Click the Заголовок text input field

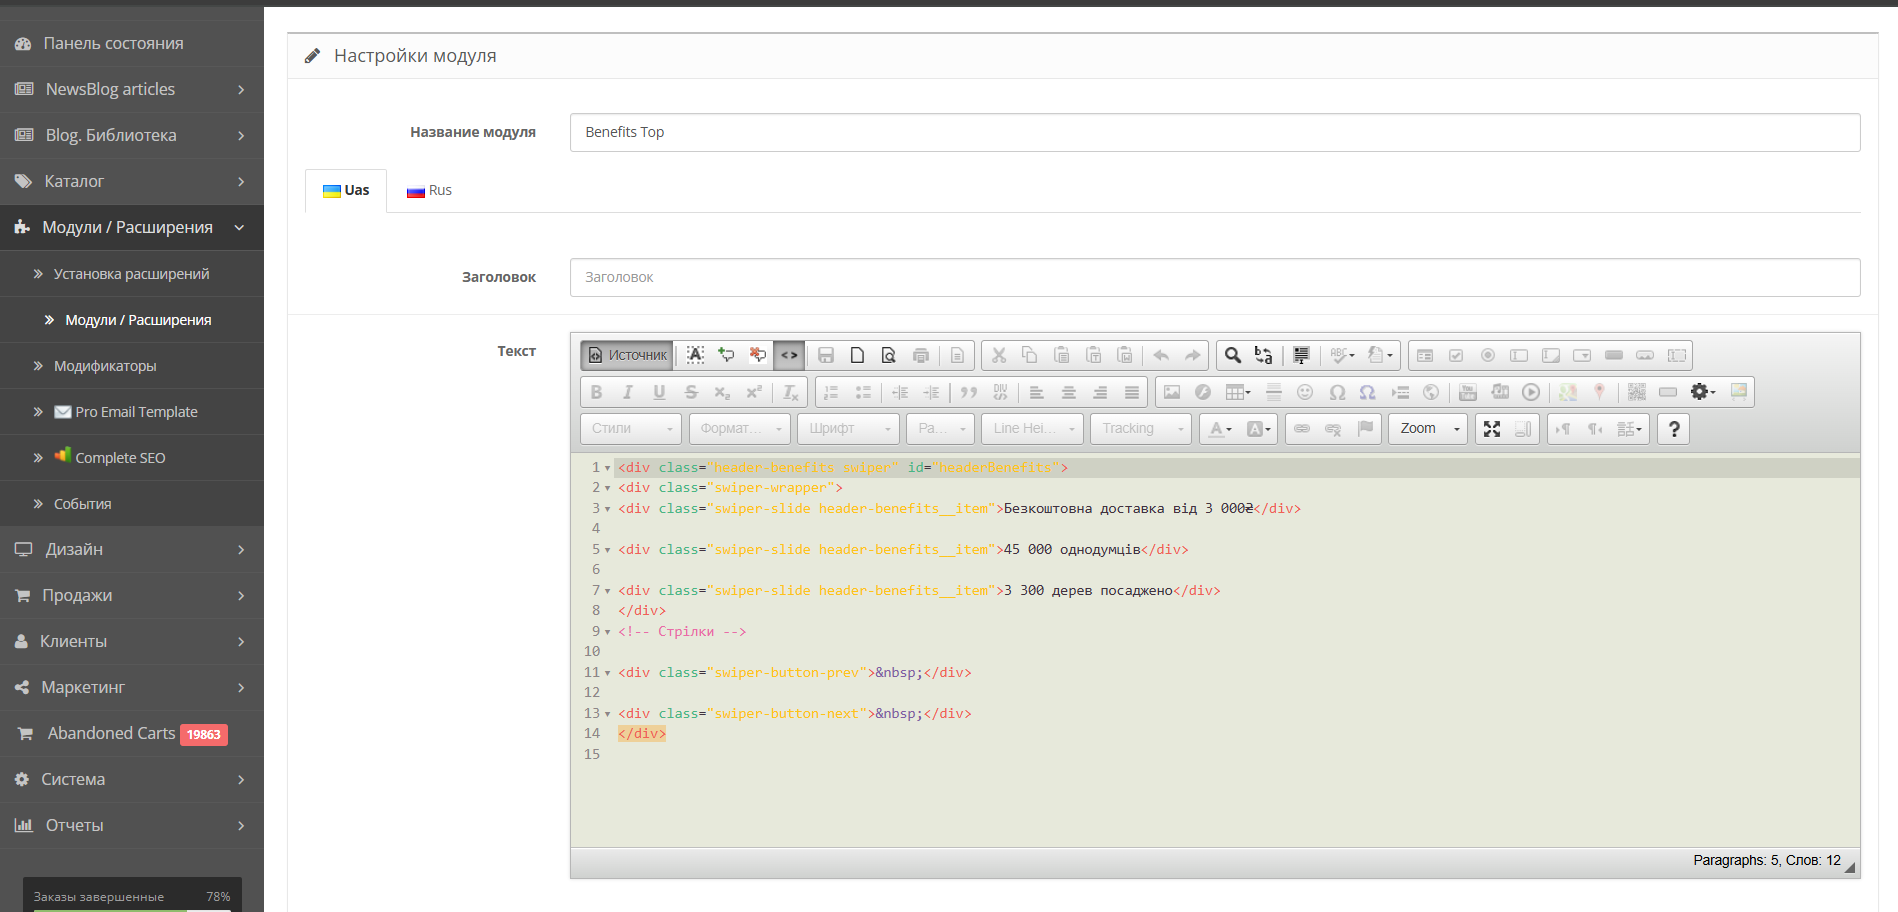coord(1214,277)
